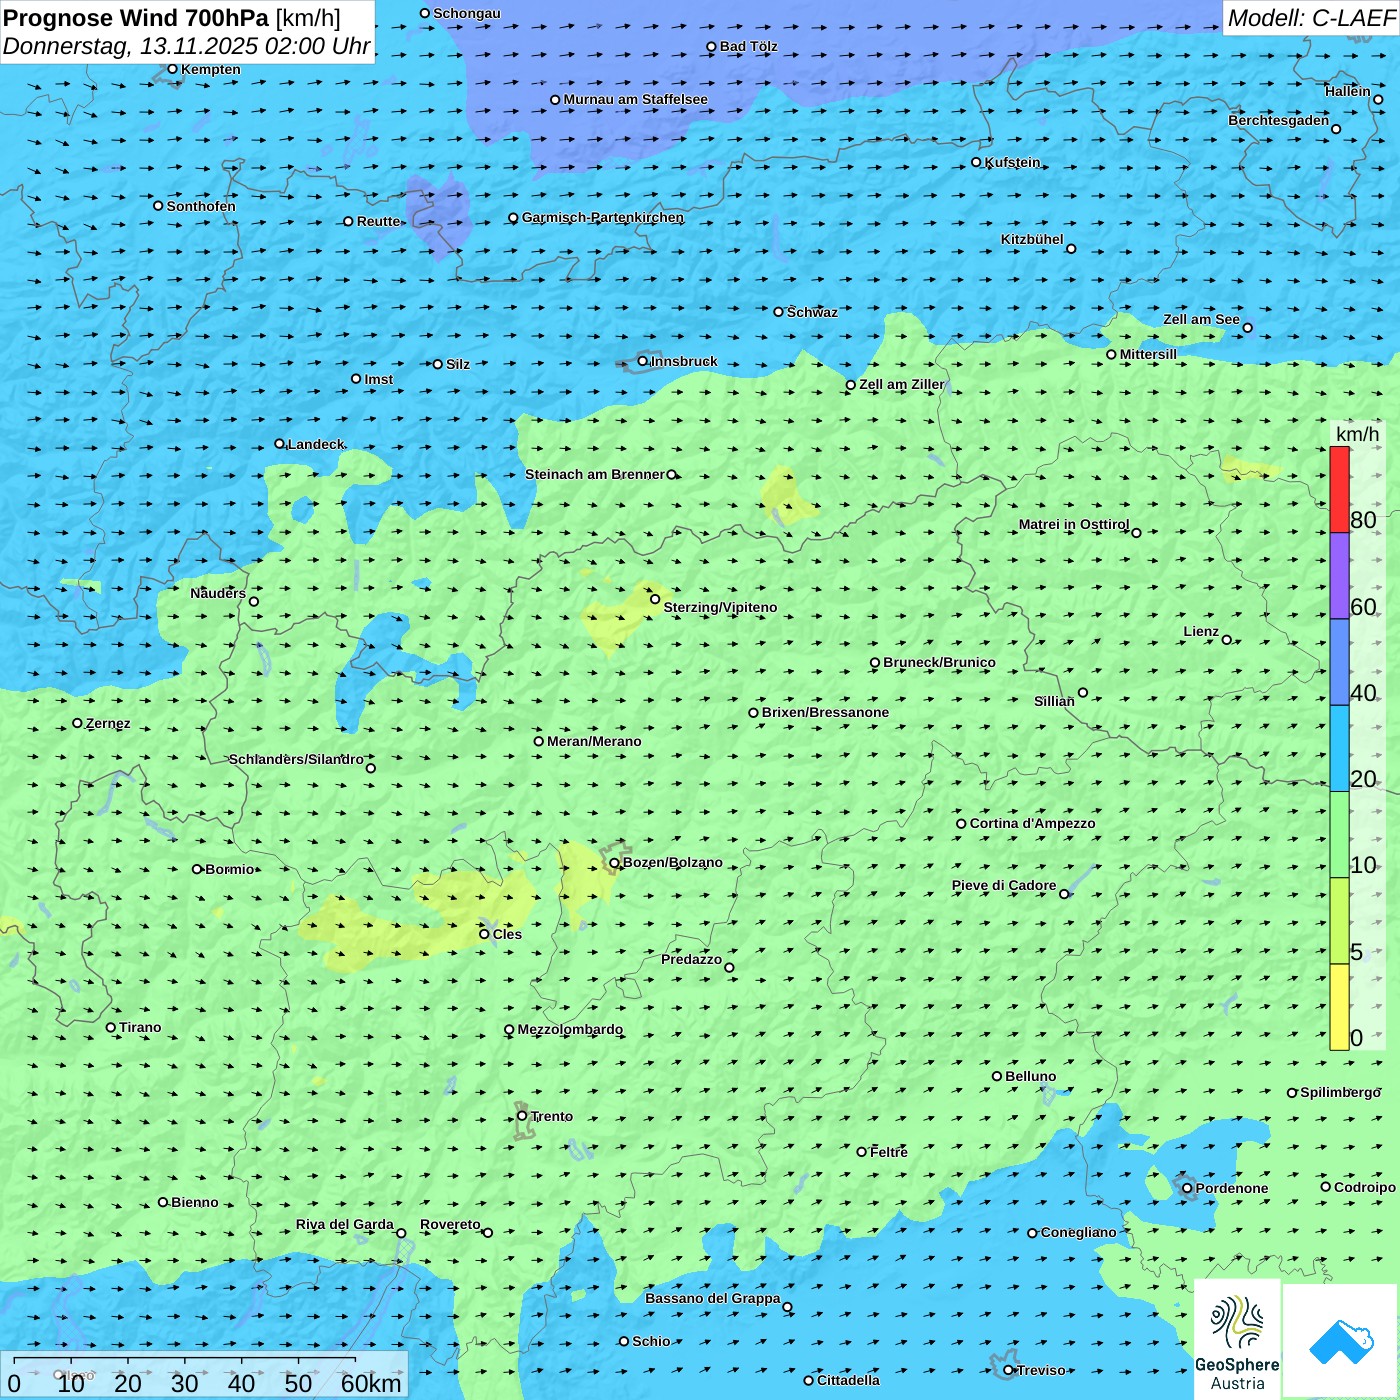Click the red 80 km/h legend swatch

(1339, 490)
